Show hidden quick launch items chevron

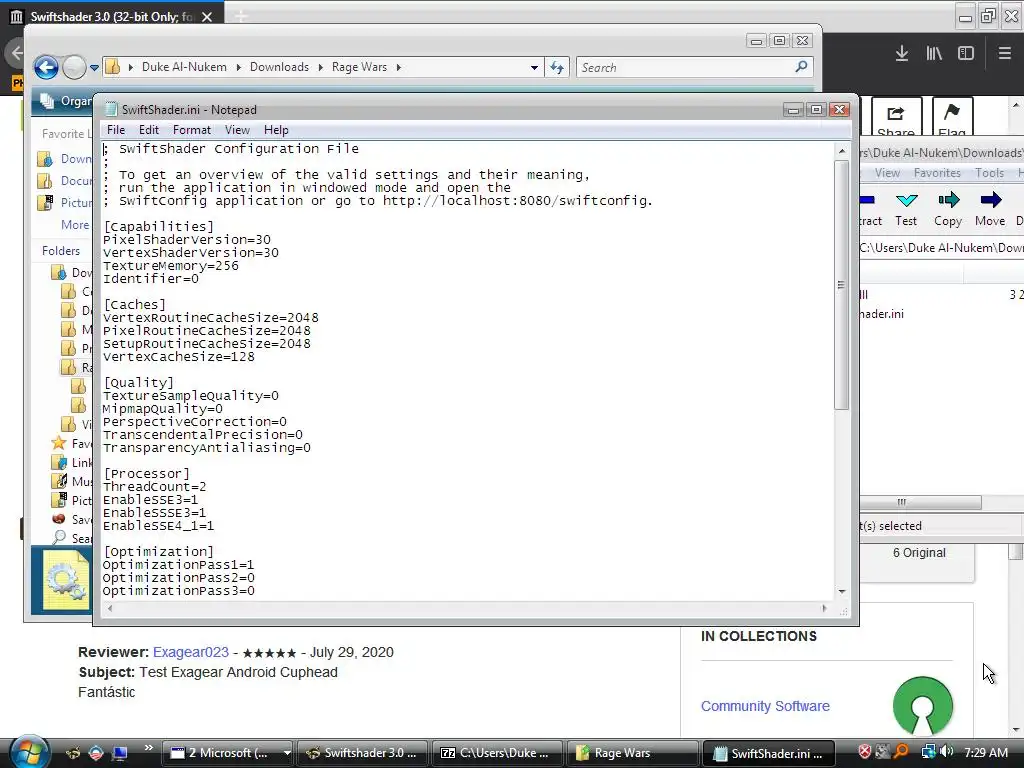coord(148,748)
